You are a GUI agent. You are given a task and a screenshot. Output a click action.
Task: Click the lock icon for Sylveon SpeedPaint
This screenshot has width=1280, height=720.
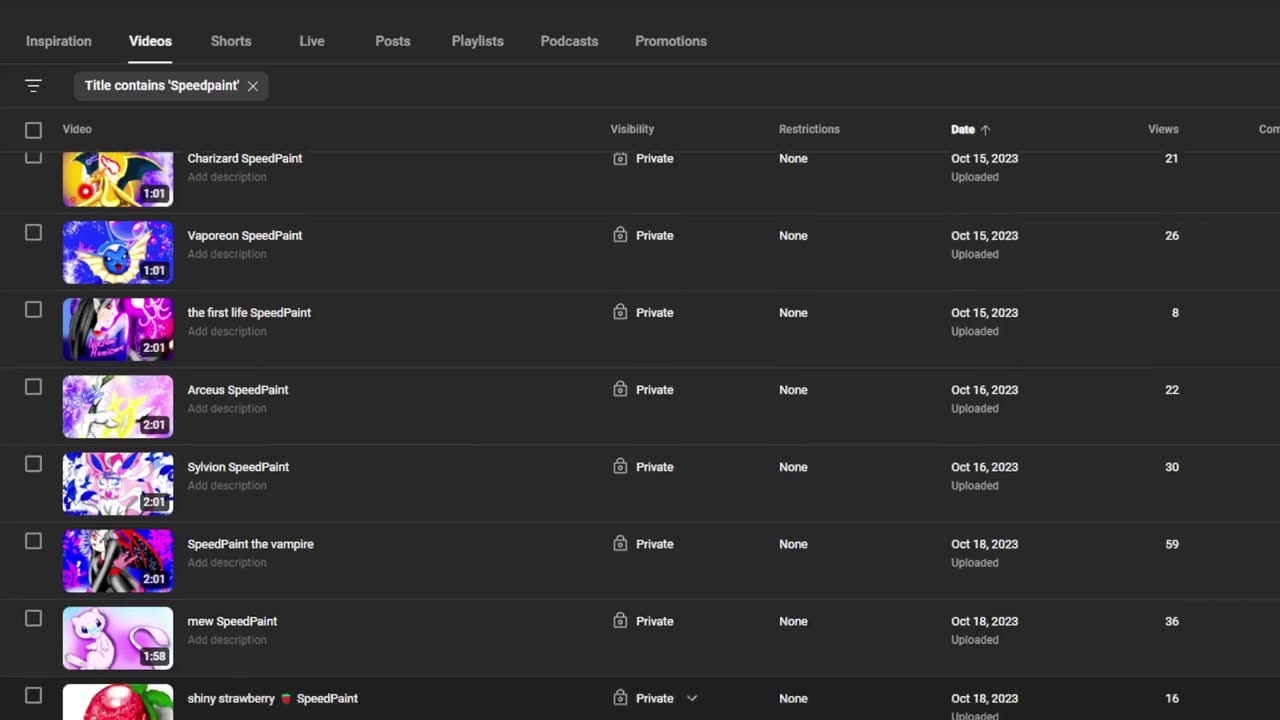[620, 466]
